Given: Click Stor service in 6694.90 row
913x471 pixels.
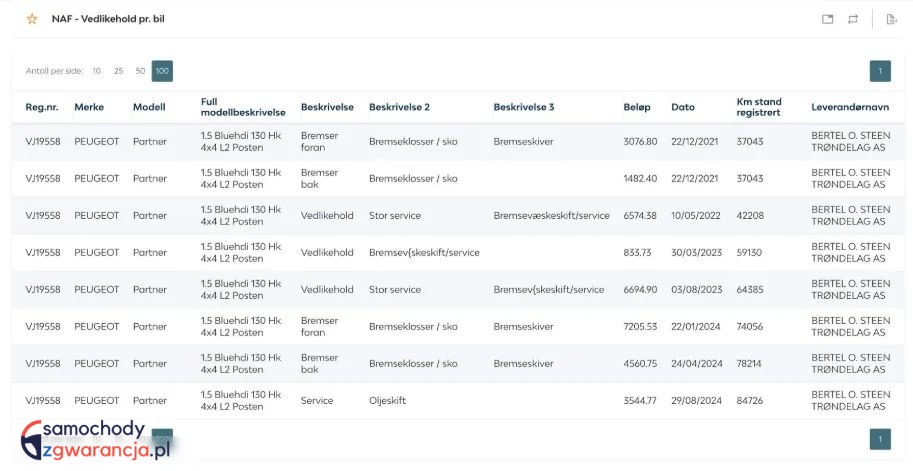Looking at the screenshot, I should click(395, 289).
